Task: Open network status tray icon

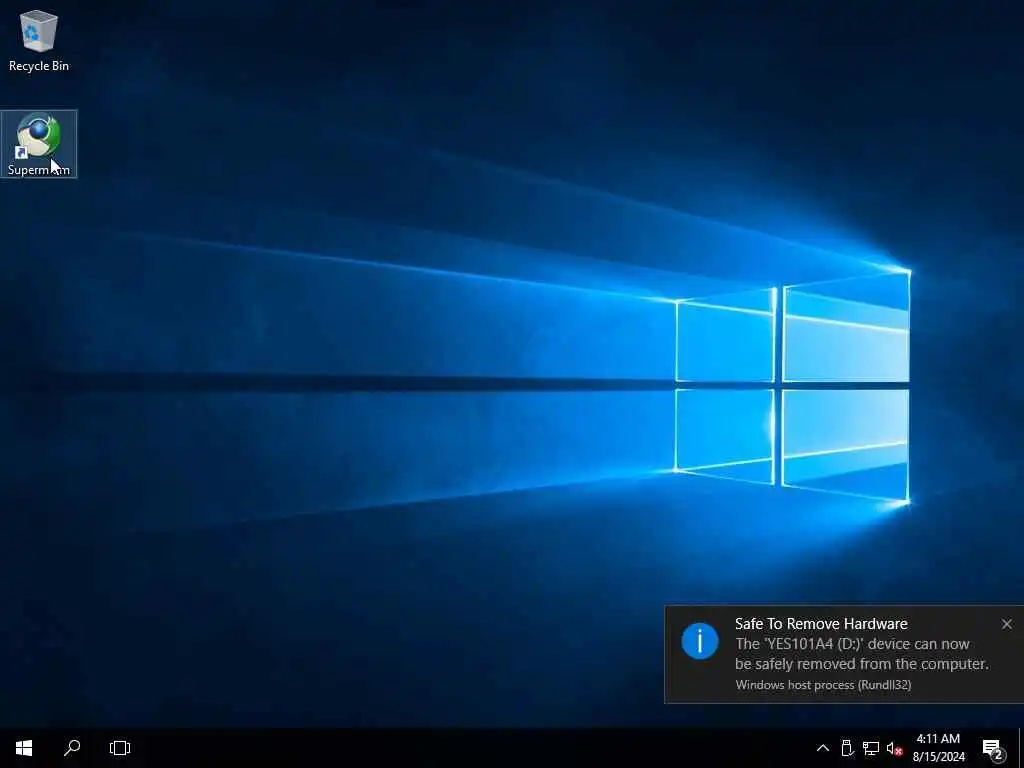Action: 871,748
